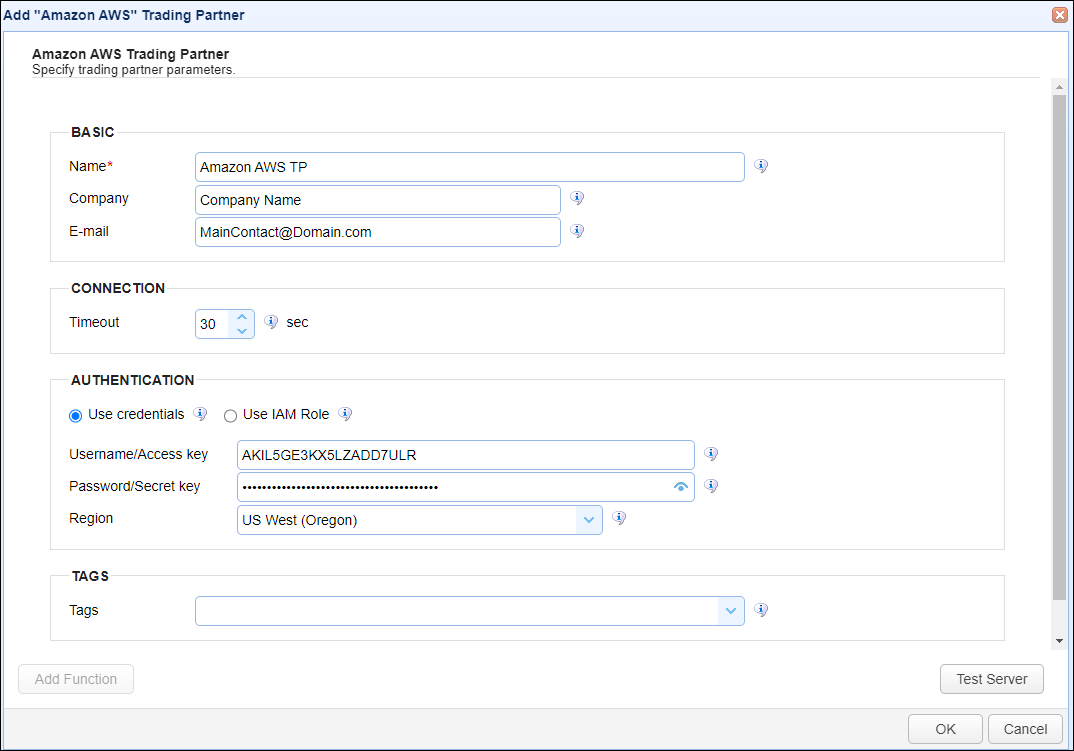Click the scrollbar up arrow
Viewport: 1074px width, 751px height.
pos(1060,87)
